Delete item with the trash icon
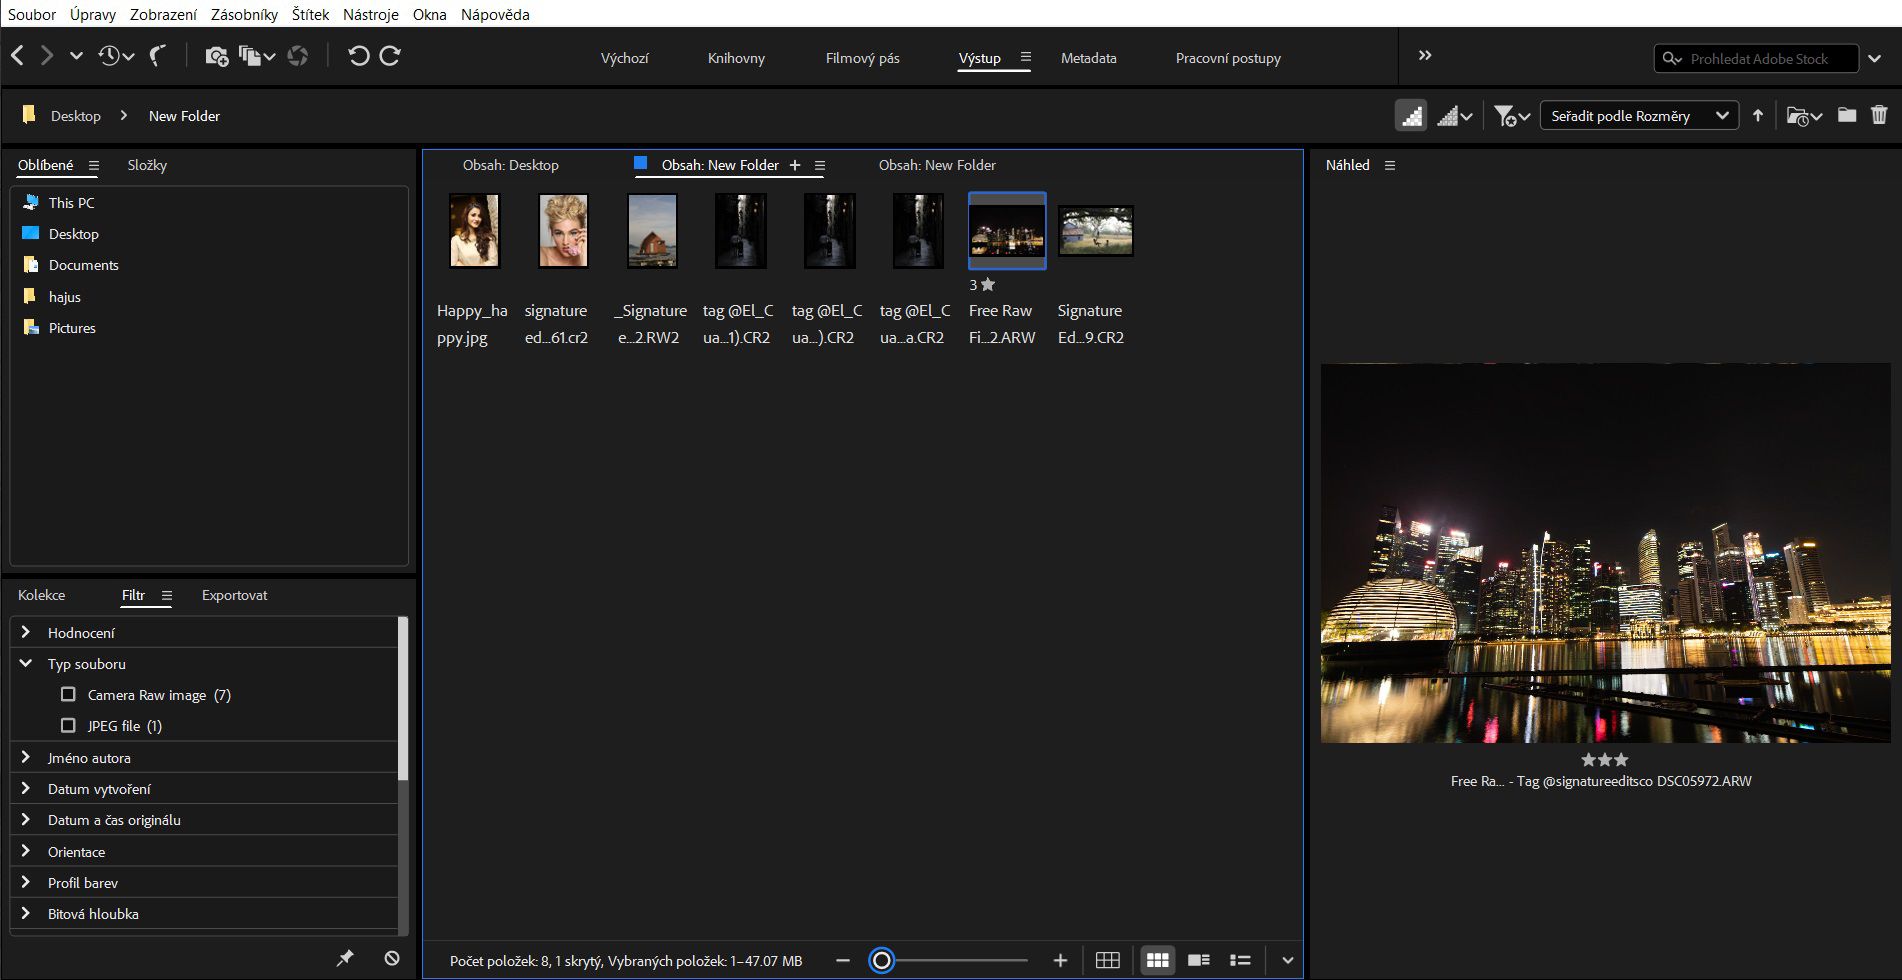1902x980 pixels. tap(1879, 115)
